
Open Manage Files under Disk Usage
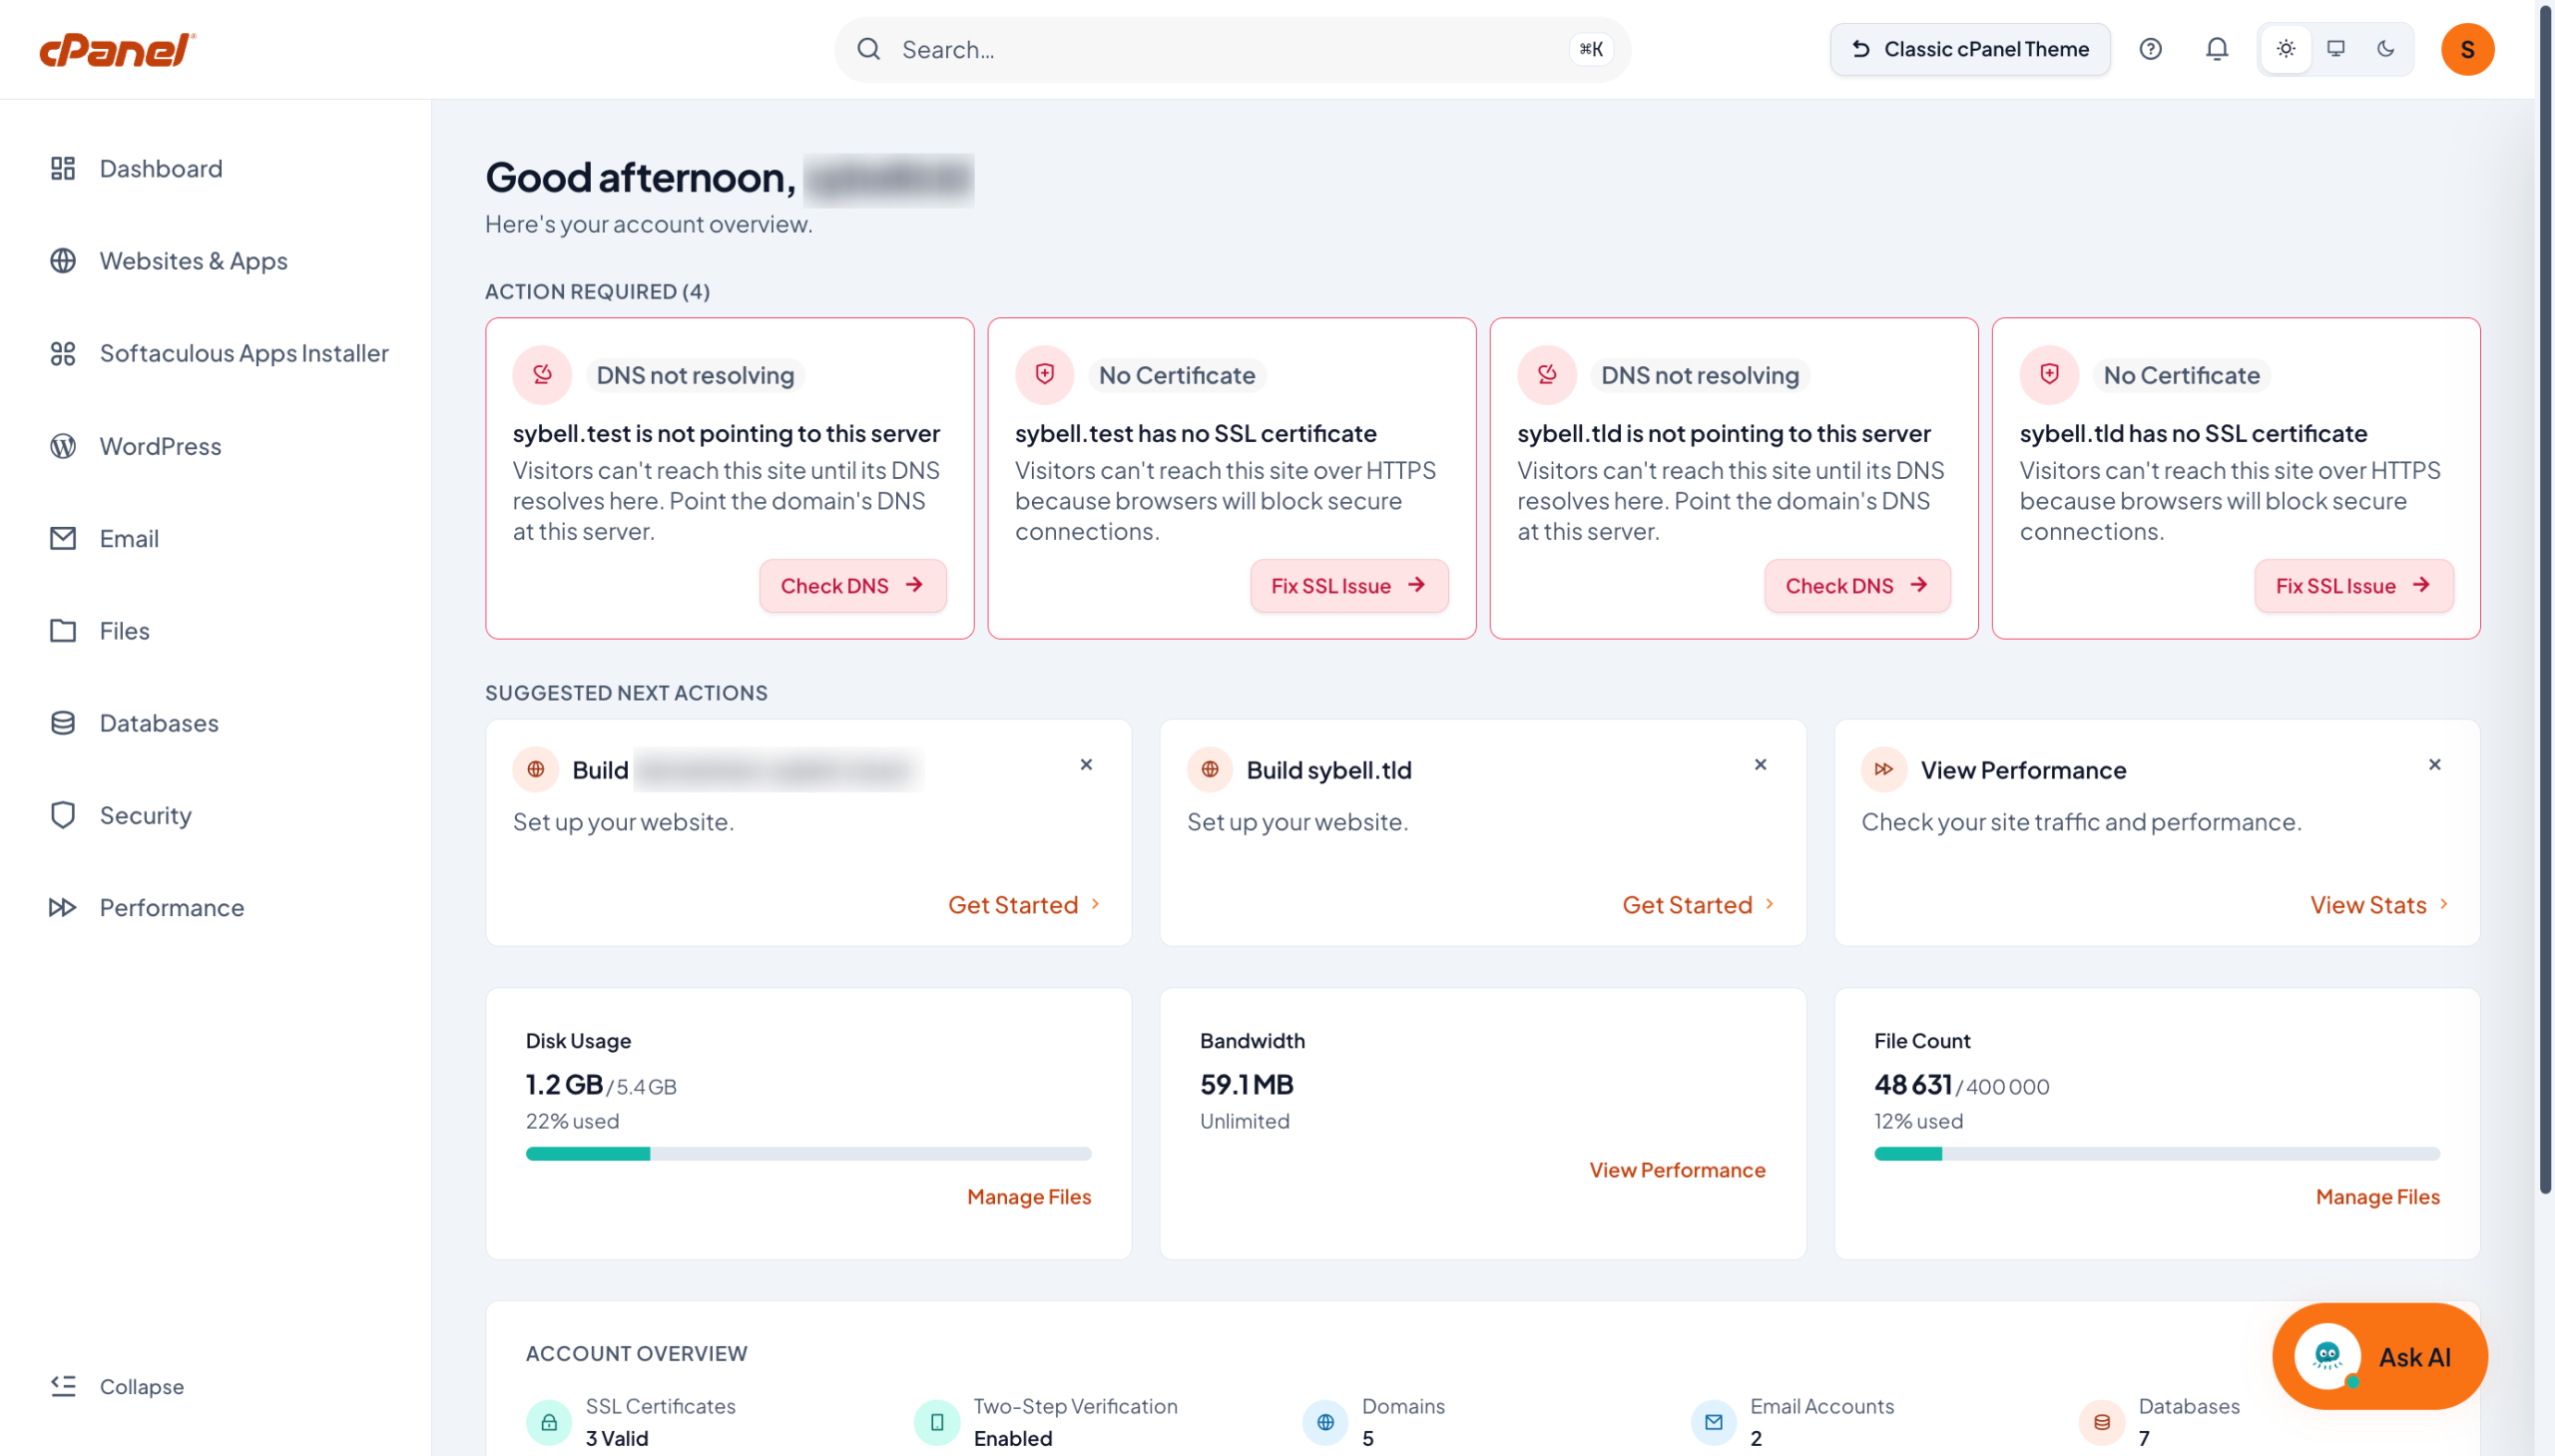click(x=1029, y=1197)
